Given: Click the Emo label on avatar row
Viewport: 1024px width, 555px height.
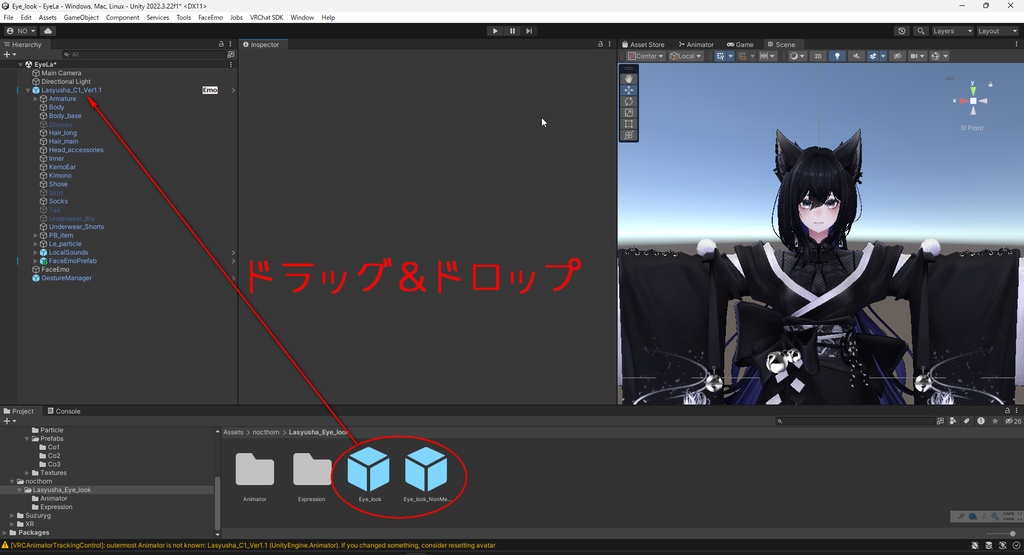Looking at the screenshot, I should pos(210,90).
